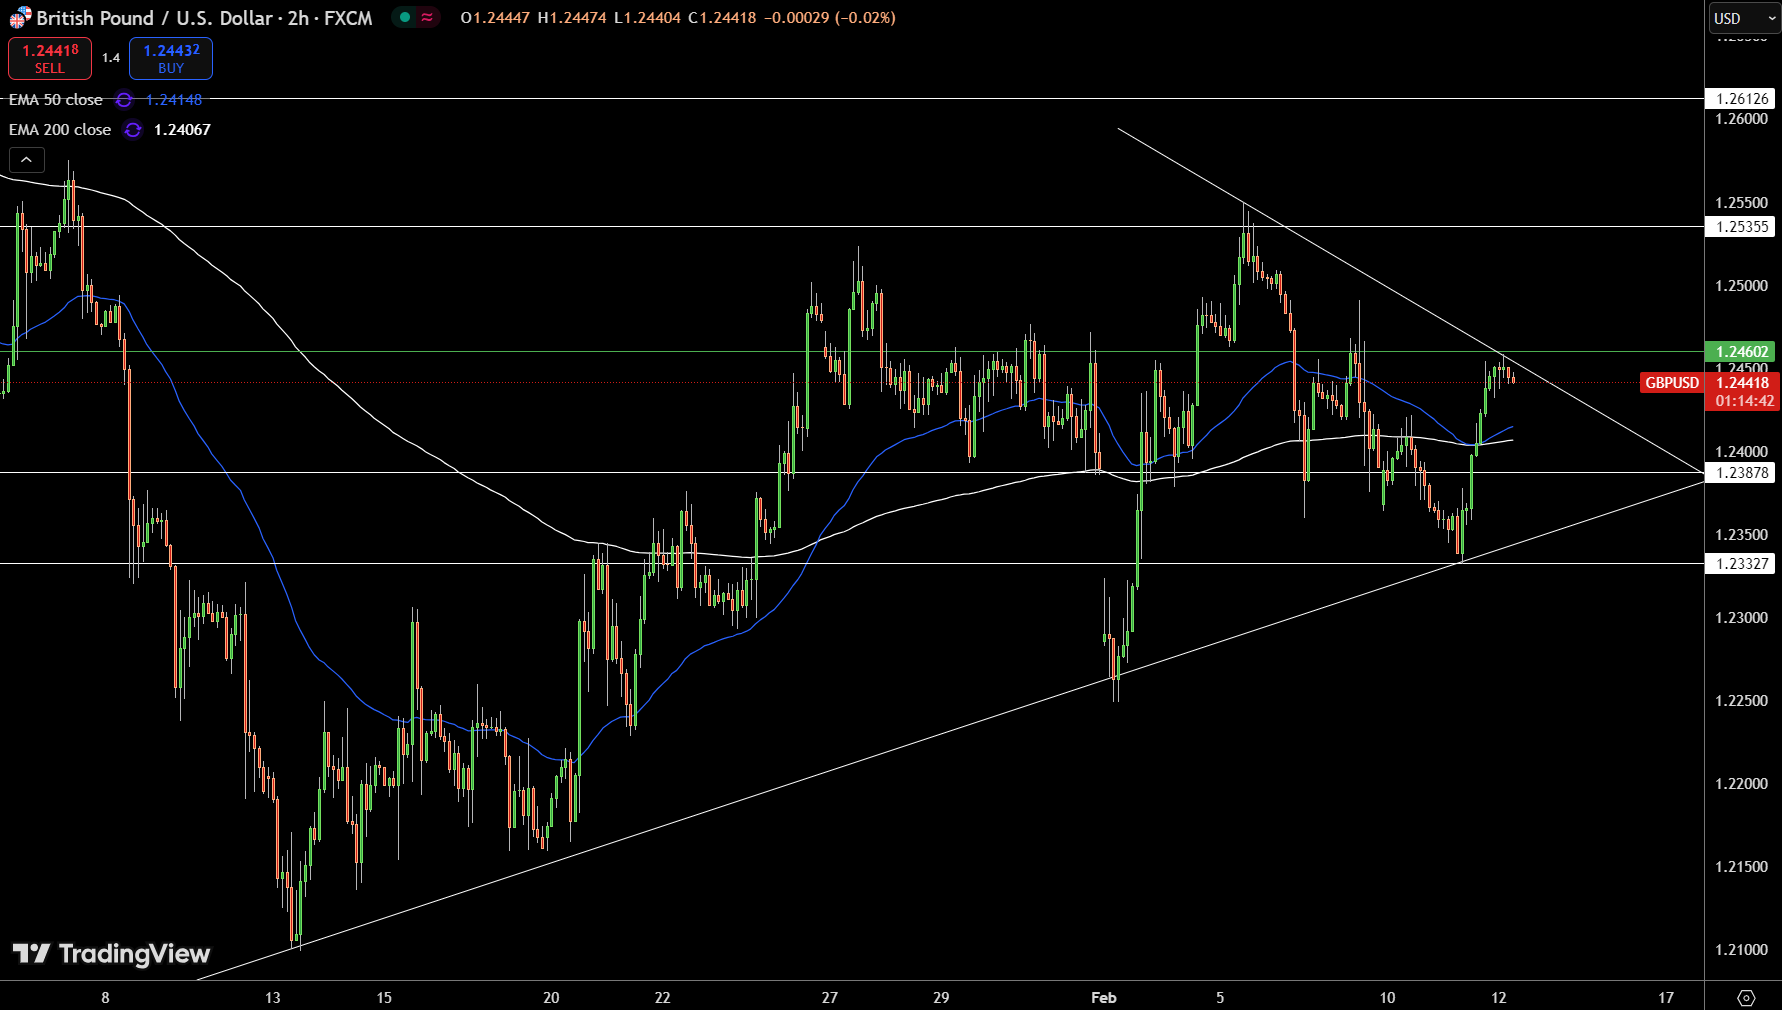Click the 1.23878 price line label
The height and width of the screenshot is (1010, 1782).
point(1740,473)
